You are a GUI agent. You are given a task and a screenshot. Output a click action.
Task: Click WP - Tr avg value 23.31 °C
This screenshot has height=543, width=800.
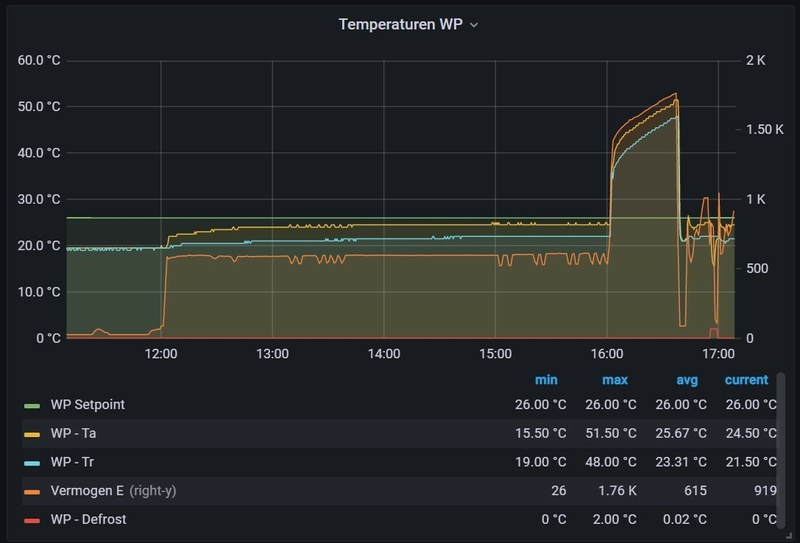[x=681, y=462]
